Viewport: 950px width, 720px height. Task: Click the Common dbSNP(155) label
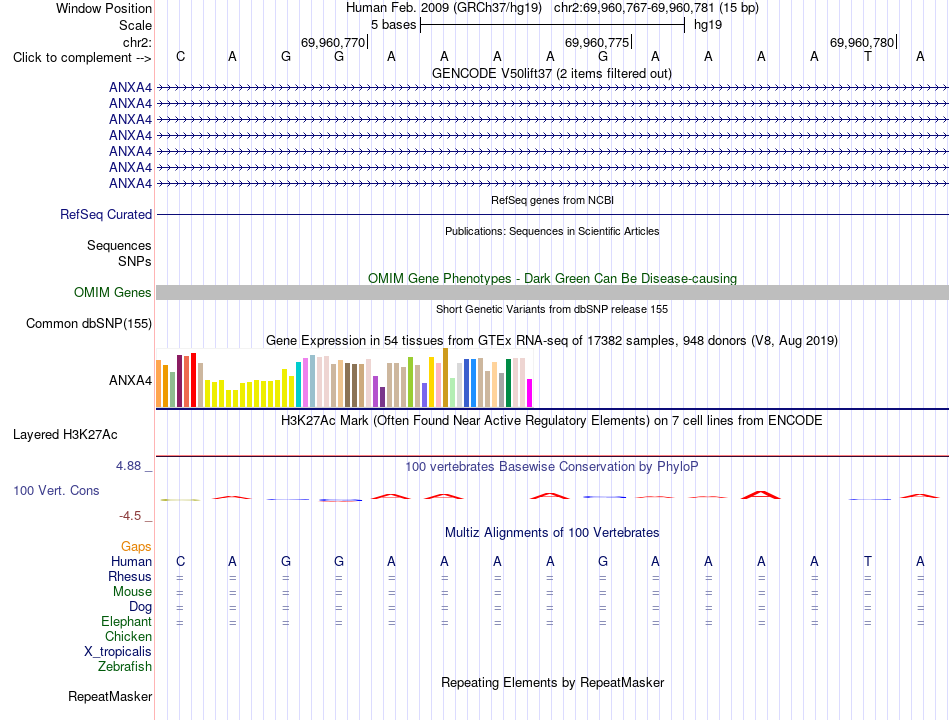(x=88, y=324)
